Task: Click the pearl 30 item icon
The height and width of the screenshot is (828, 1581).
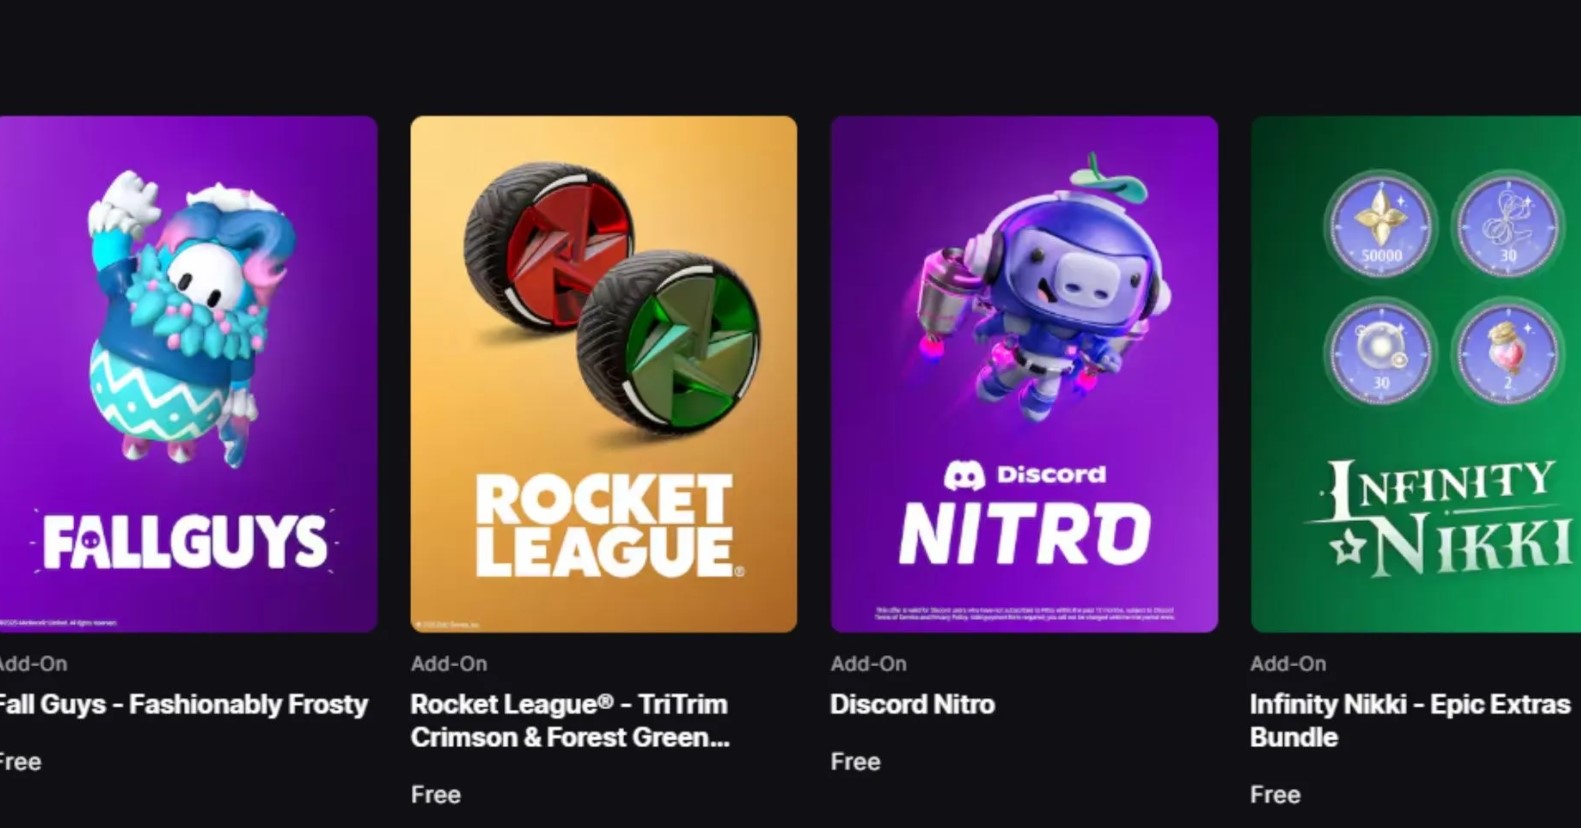Action: pyautogui.click(x=1380, y=352)
